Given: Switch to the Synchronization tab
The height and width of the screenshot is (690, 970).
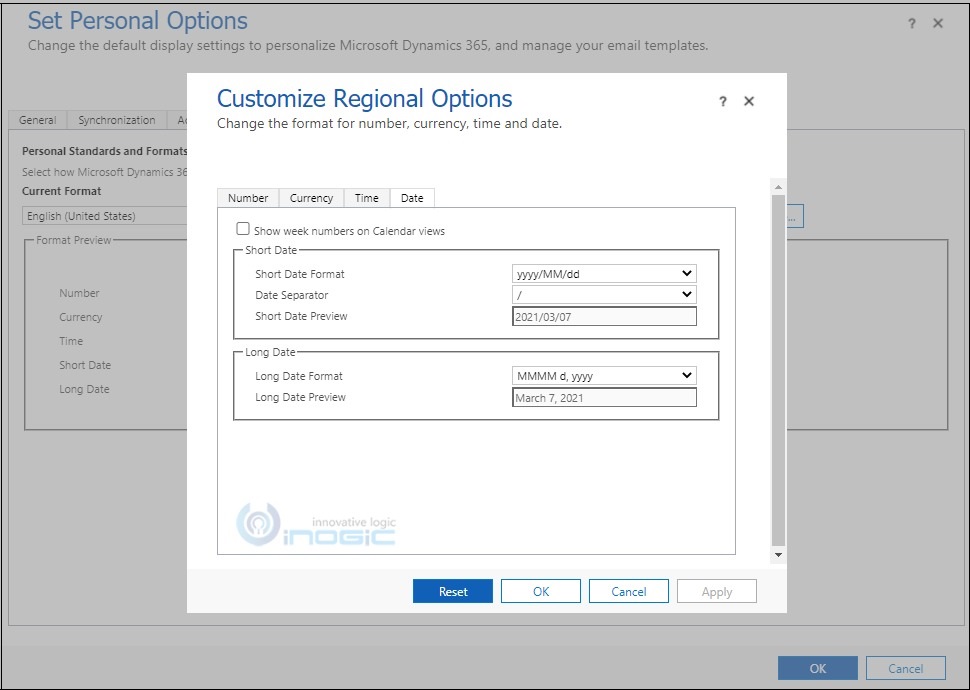Looking at the screenshot, I should 116,119.
